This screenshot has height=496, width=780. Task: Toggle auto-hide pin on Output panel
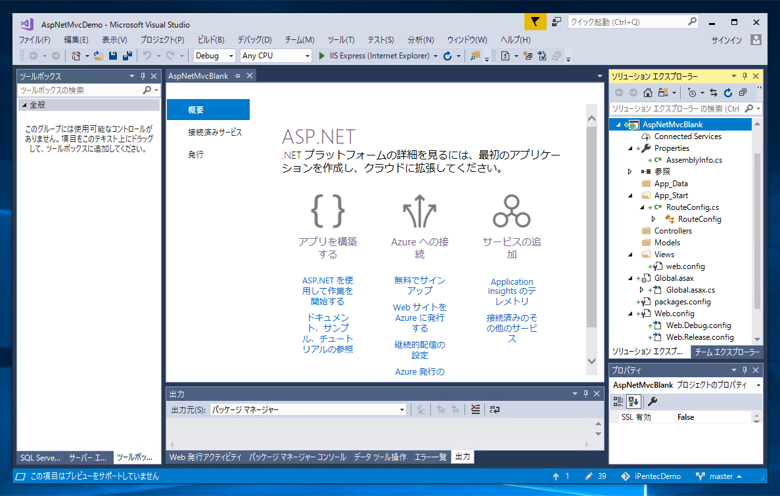tap(585, 394)
